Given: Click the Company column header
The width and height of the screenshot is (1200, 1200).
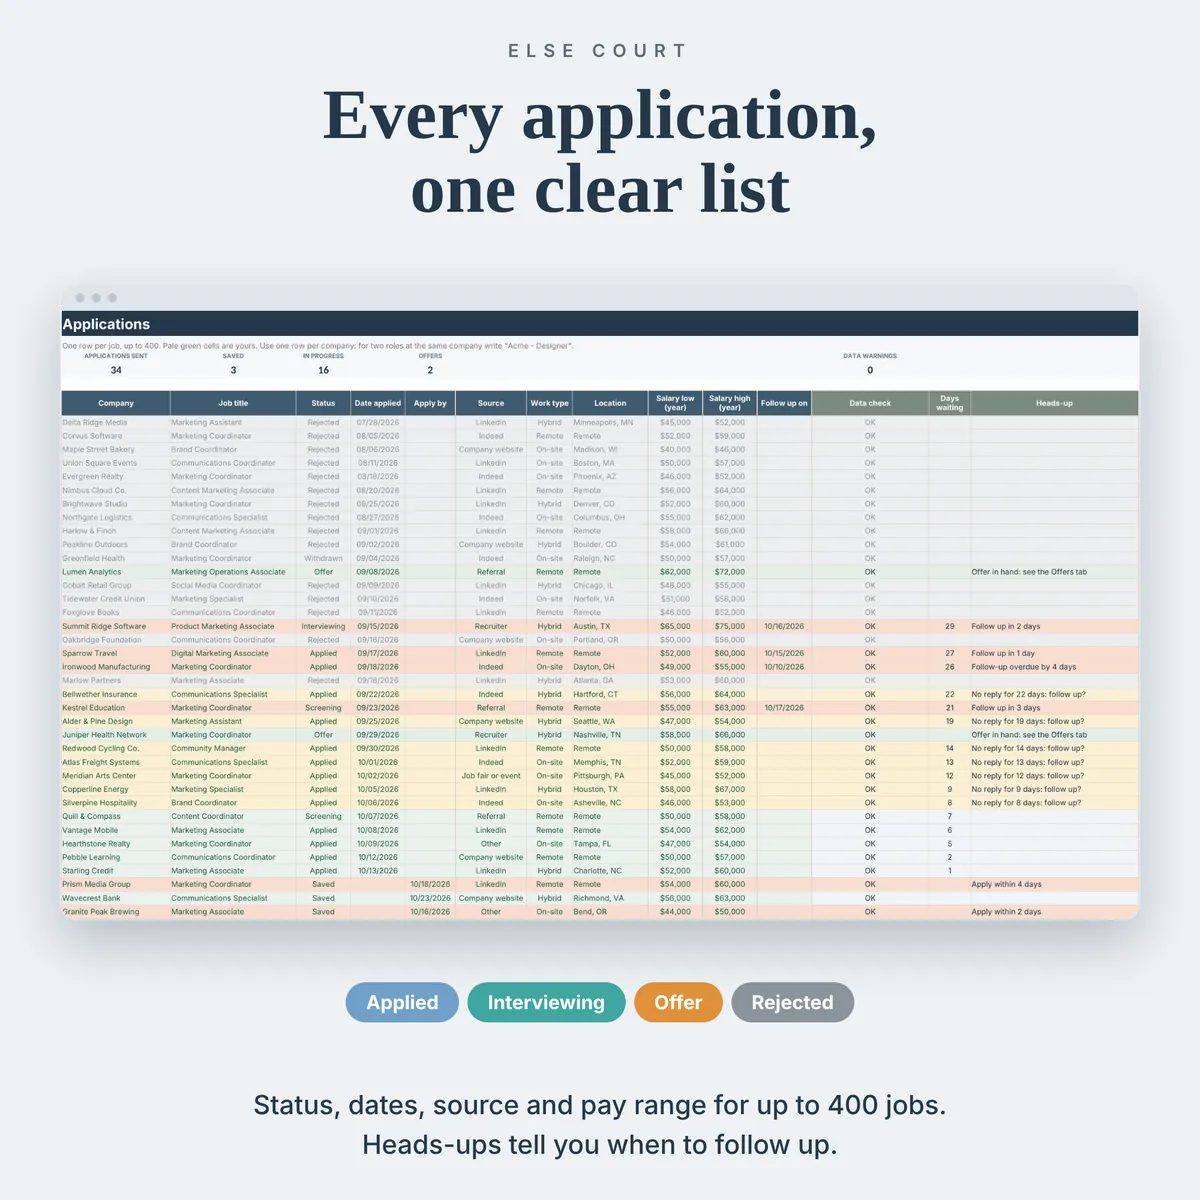Looking at the screenshot, I should [x=116, y=403].
